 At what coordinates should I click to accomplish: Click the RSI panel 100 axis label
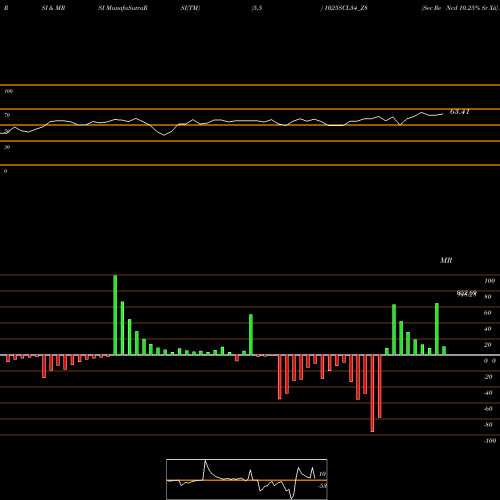[x=8, y=91]
